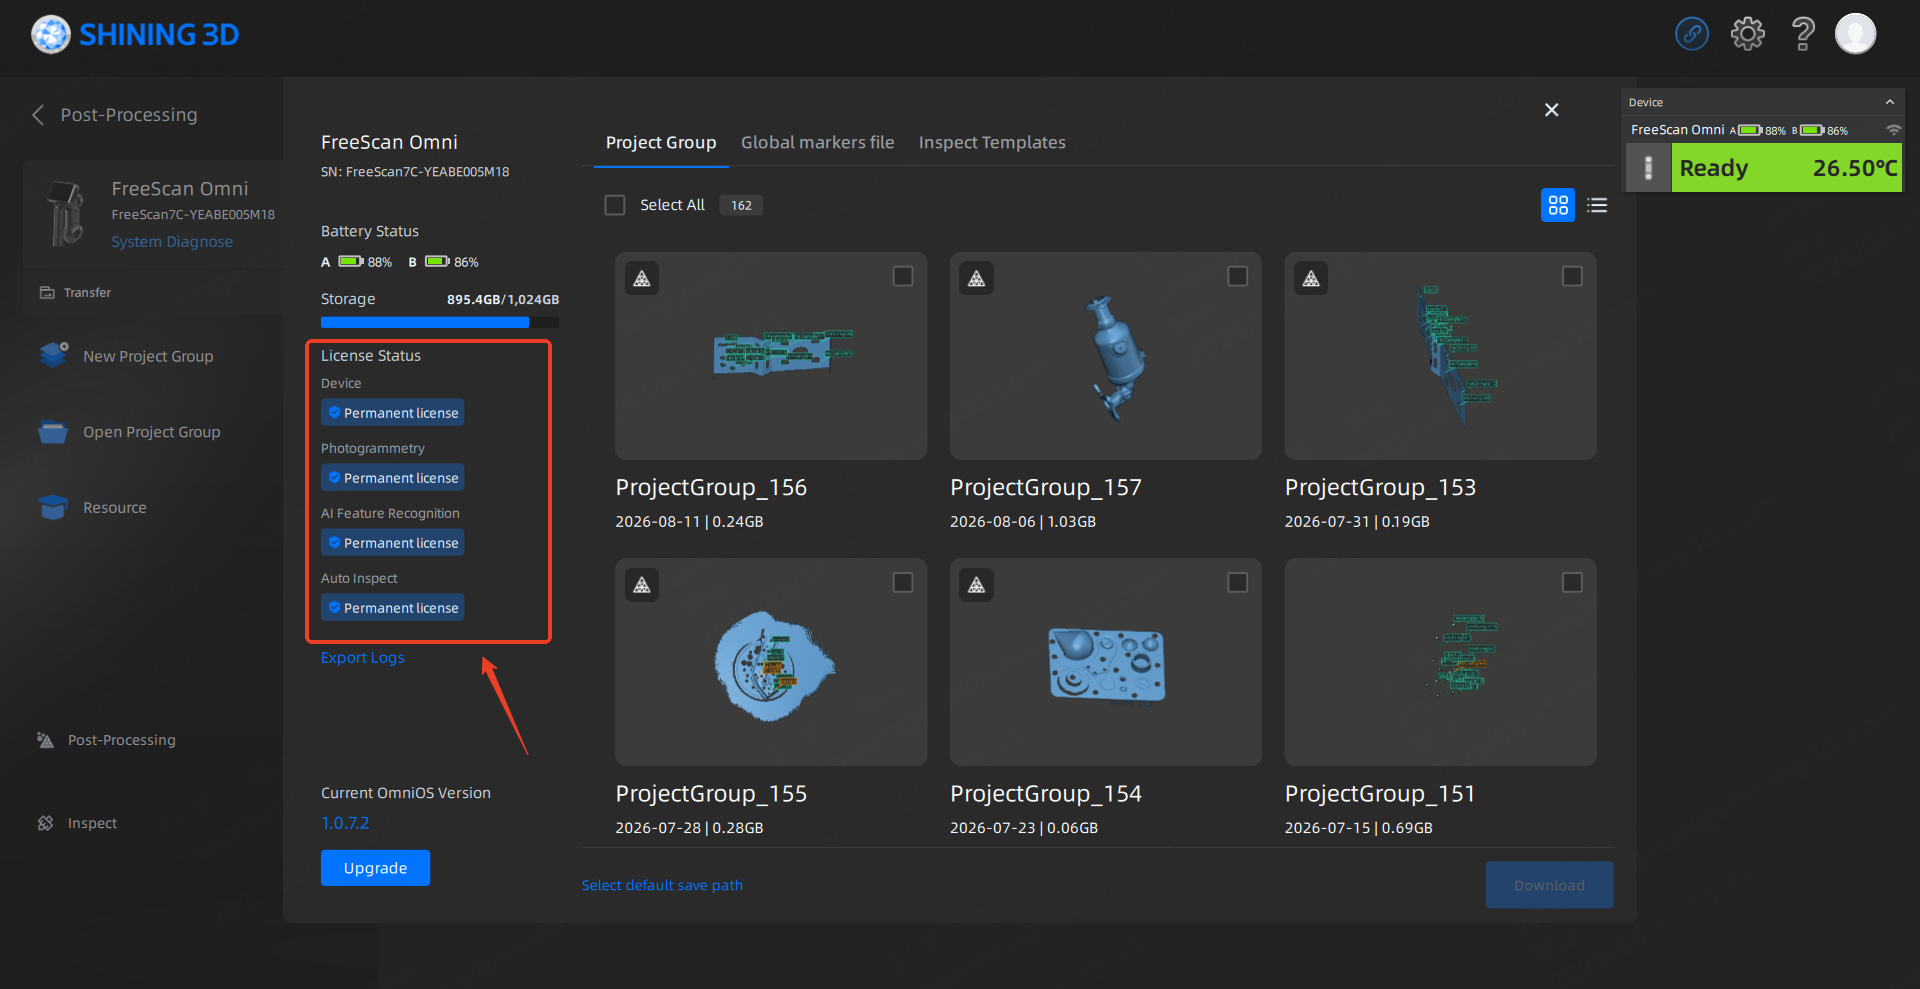Click the mesh badge on ProjectGroup_155
The image size is (1920, 989).
click(642, 584)
